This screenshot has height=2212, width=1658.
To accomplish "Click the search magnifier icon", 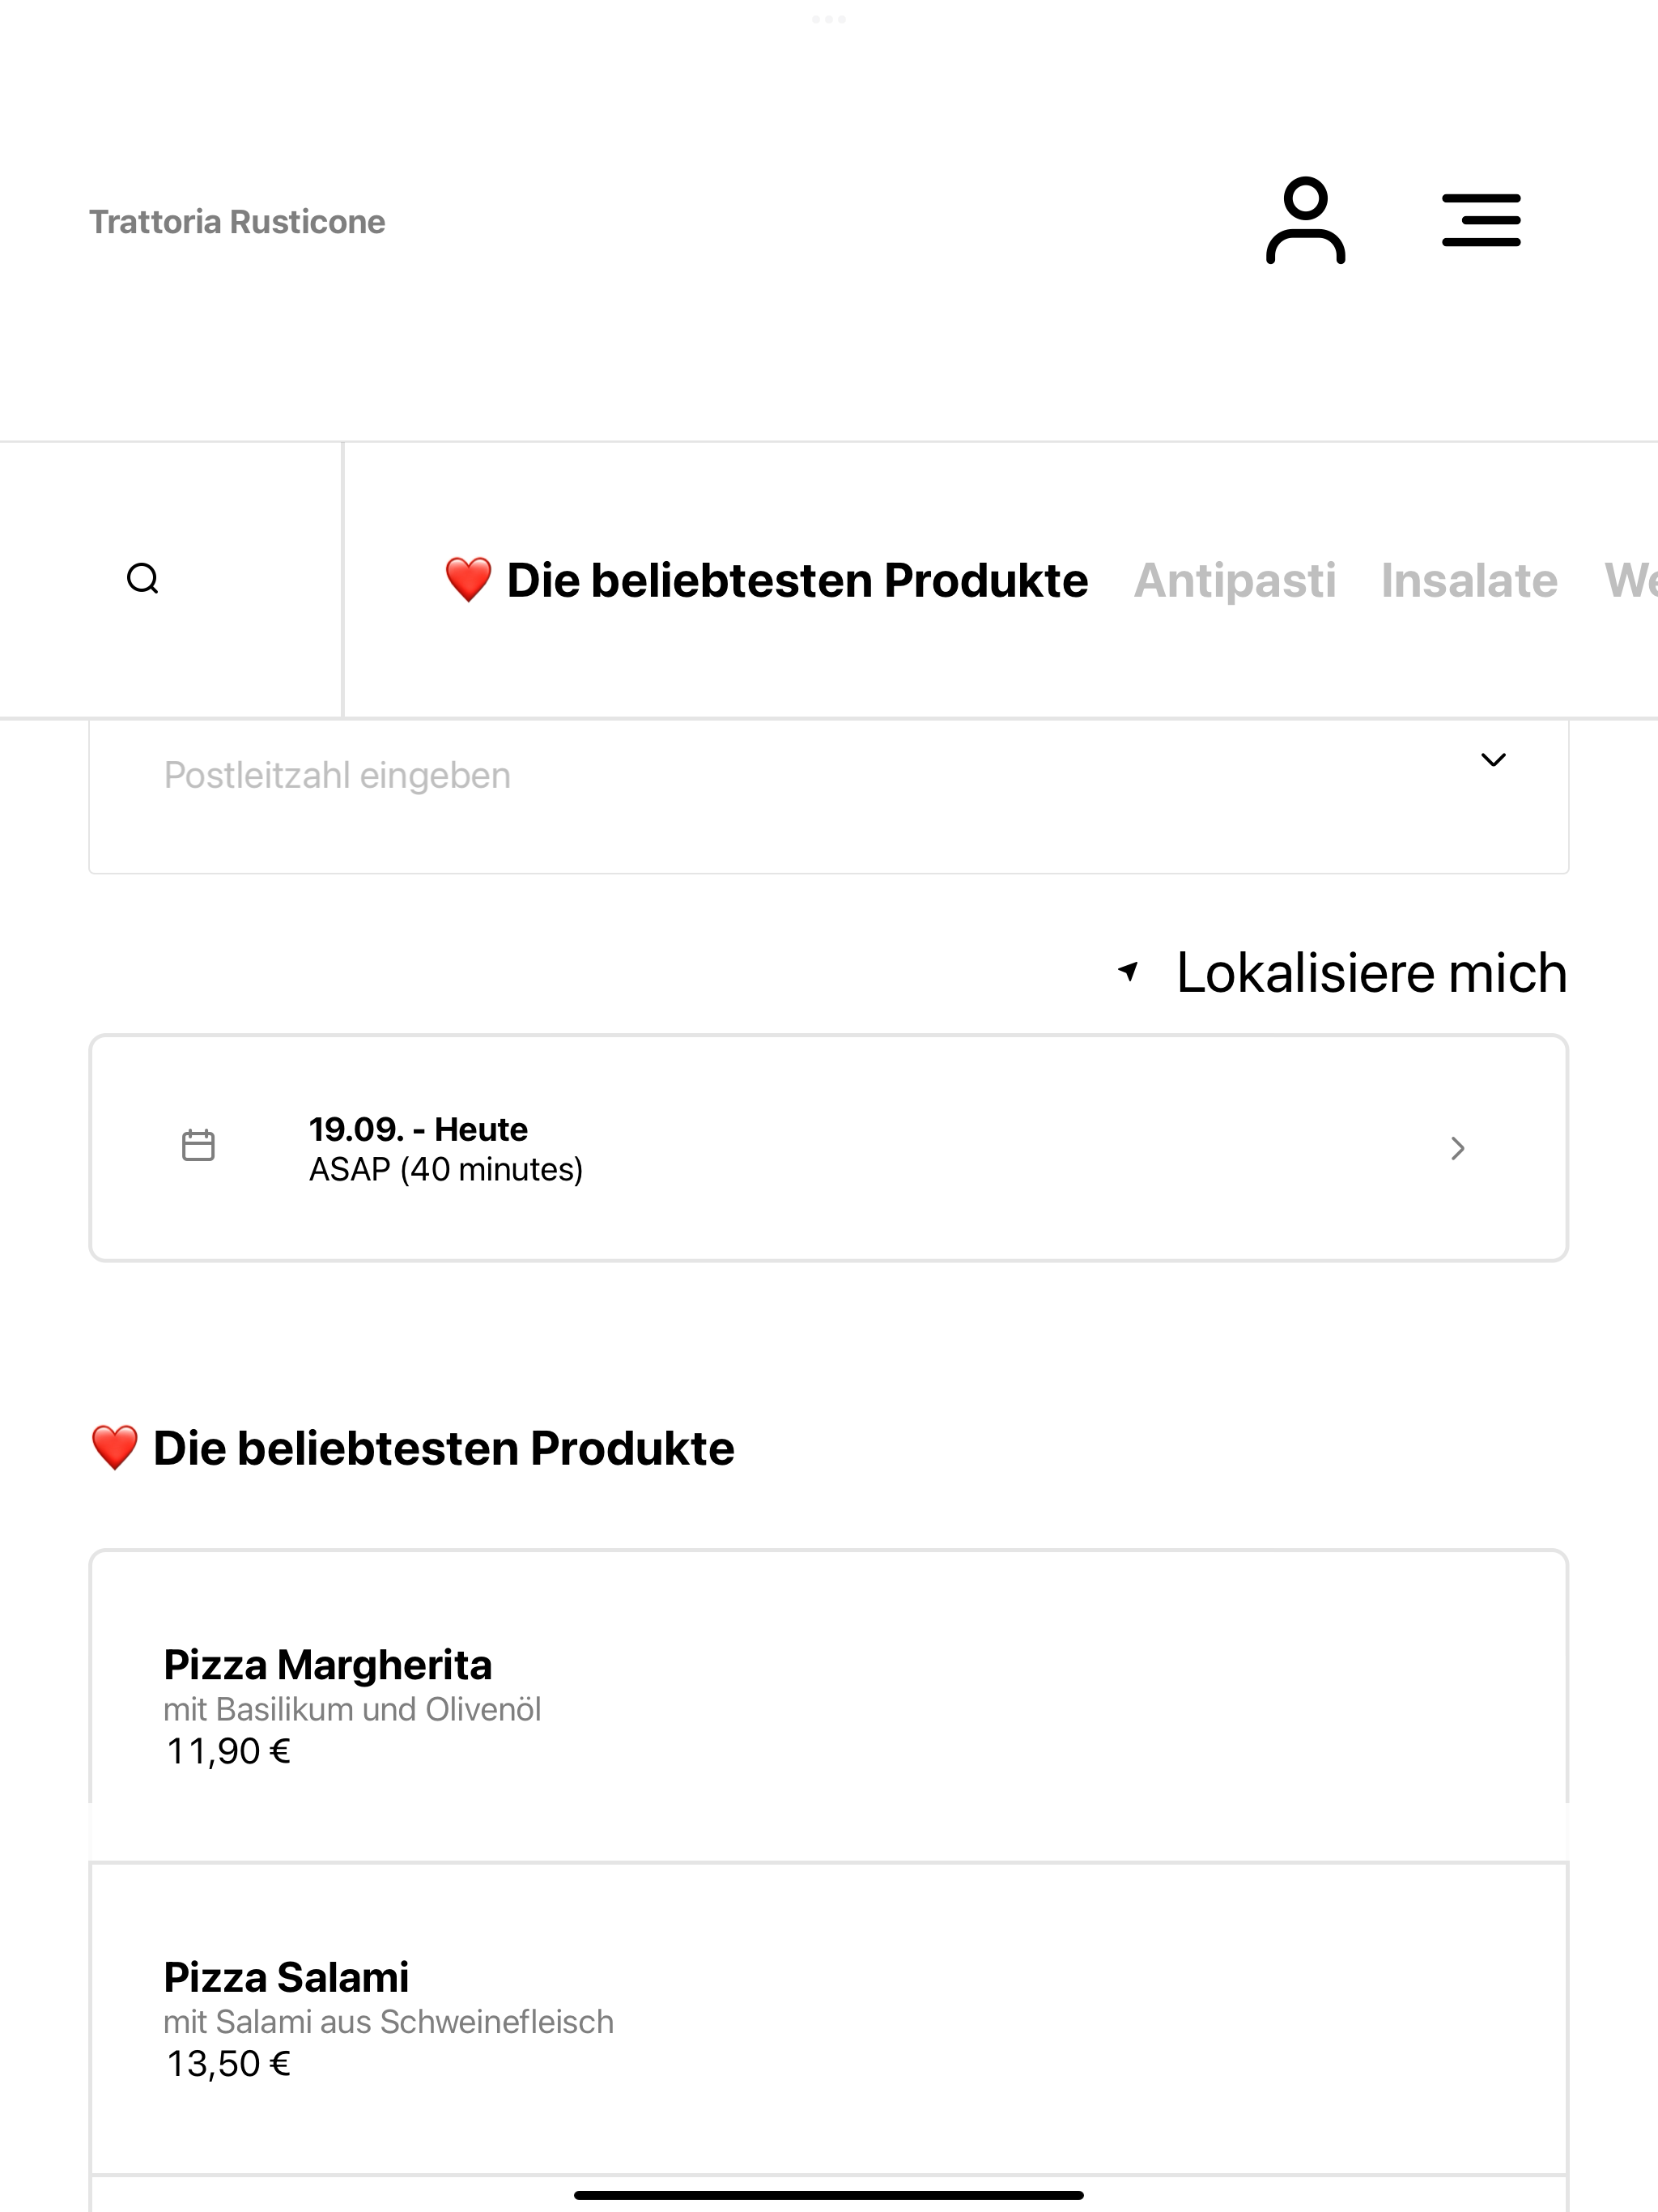I will coord(143,579).
